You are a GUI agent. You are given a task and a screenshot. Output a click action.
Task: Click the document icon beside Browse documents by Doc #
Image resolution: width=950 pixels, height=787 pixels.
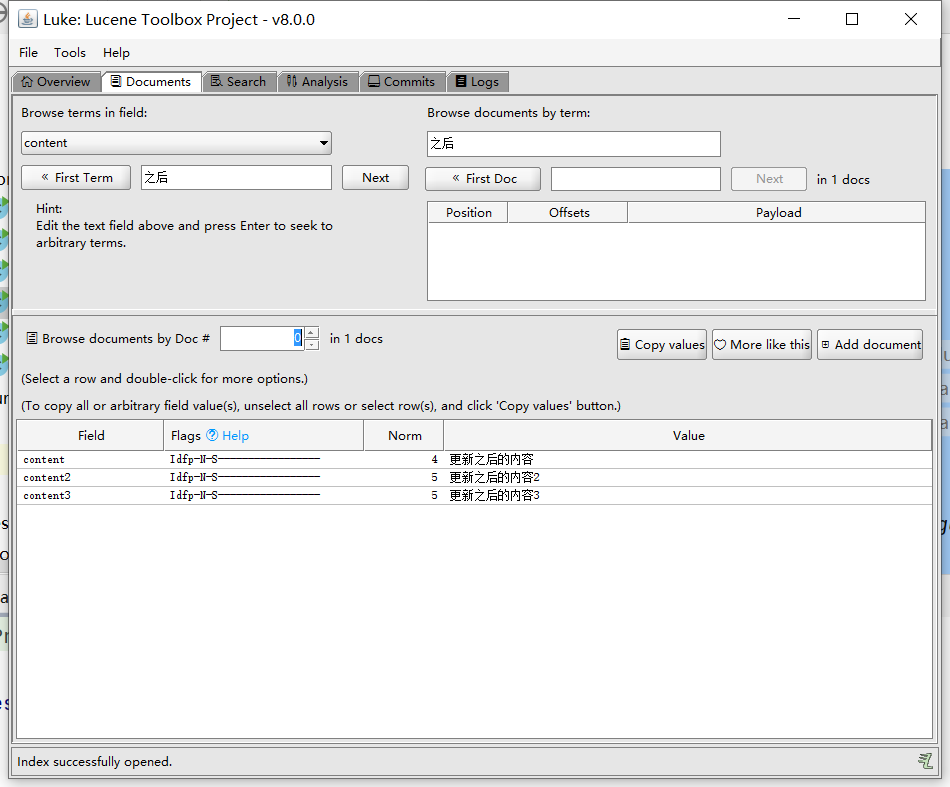(x=32, y=338)
